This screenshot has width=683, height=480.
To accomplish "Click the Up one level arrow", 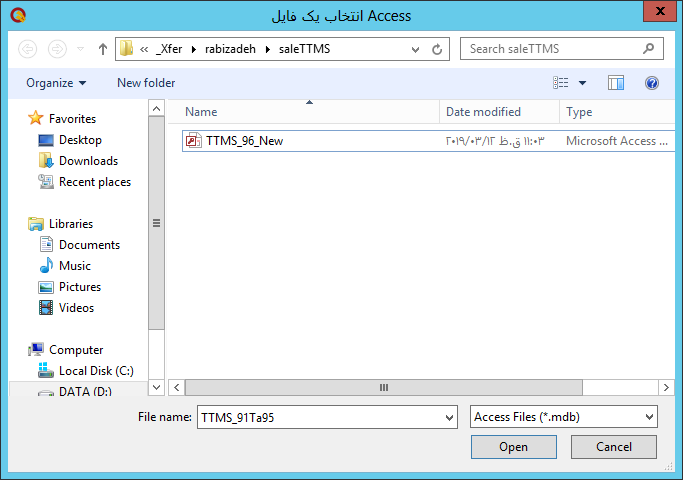I will tap(103, 48).
